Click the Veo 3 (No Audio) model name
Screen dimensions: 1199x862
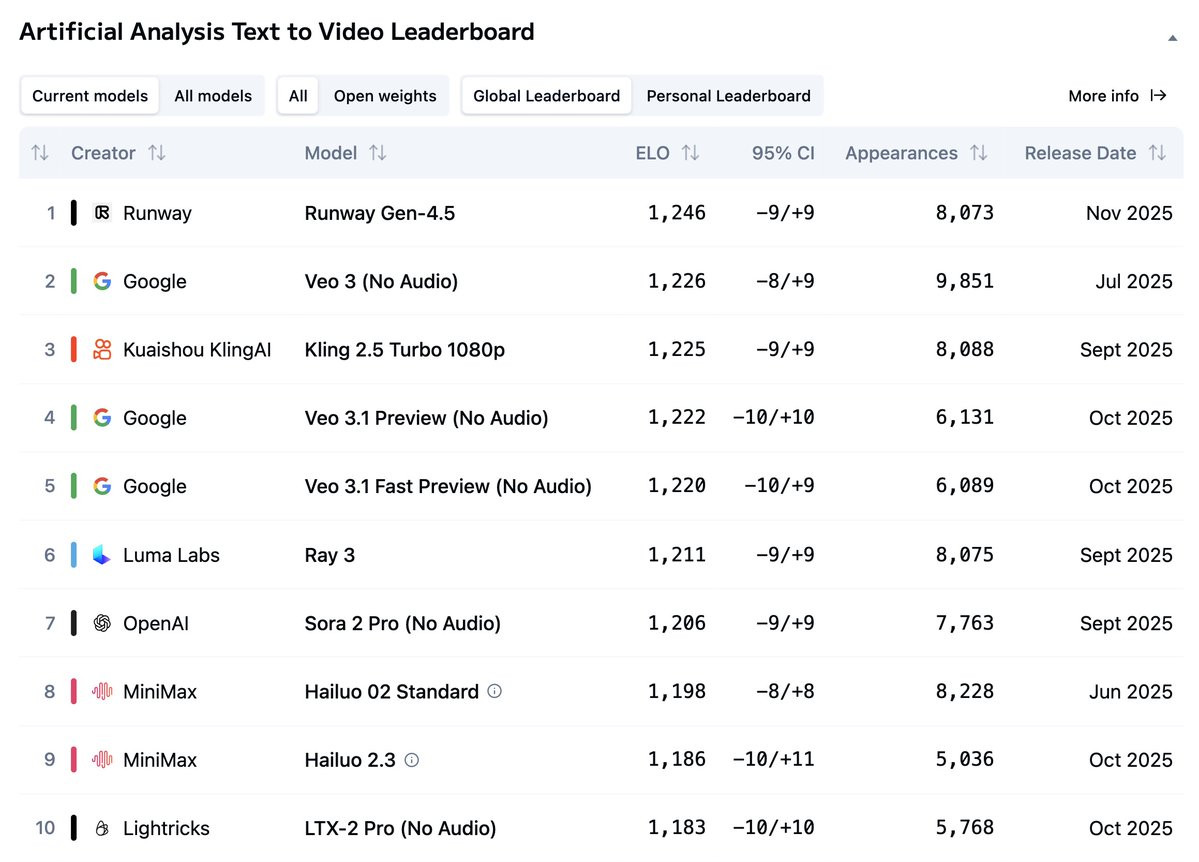[381, 281]
